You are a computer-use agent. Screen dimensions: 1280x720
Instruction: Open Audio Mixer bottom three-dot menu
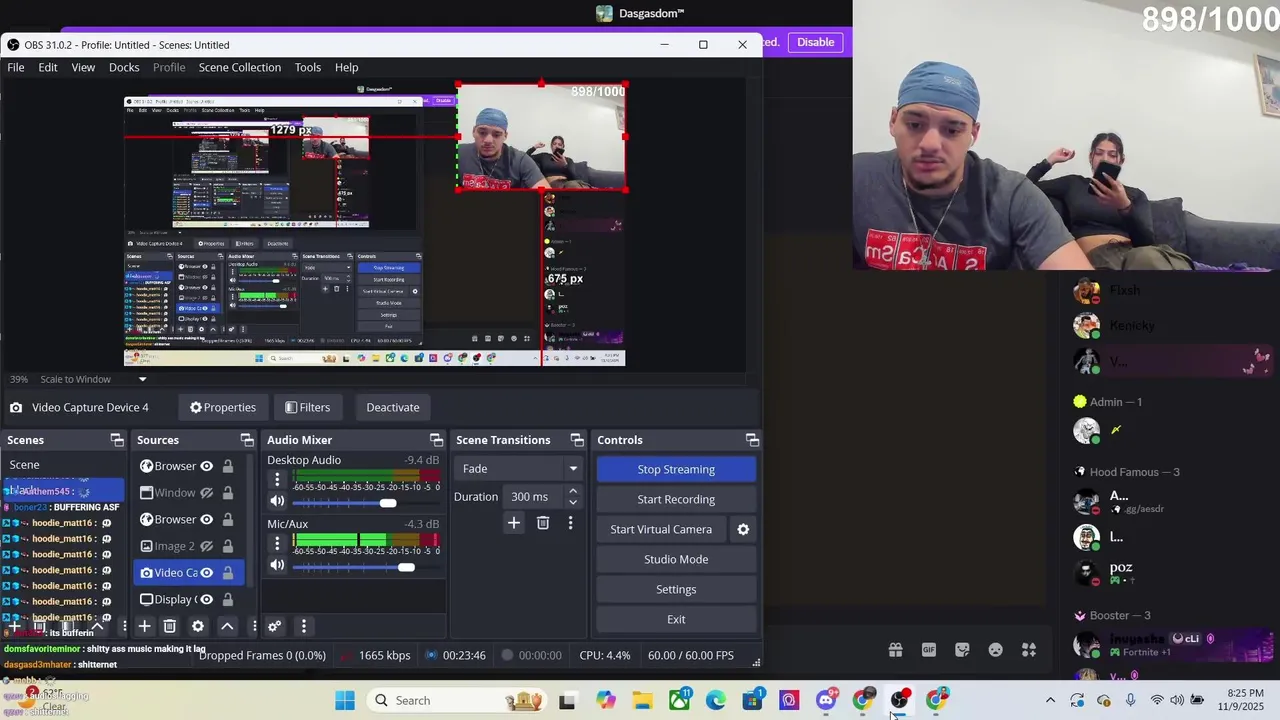pos(303,626)
